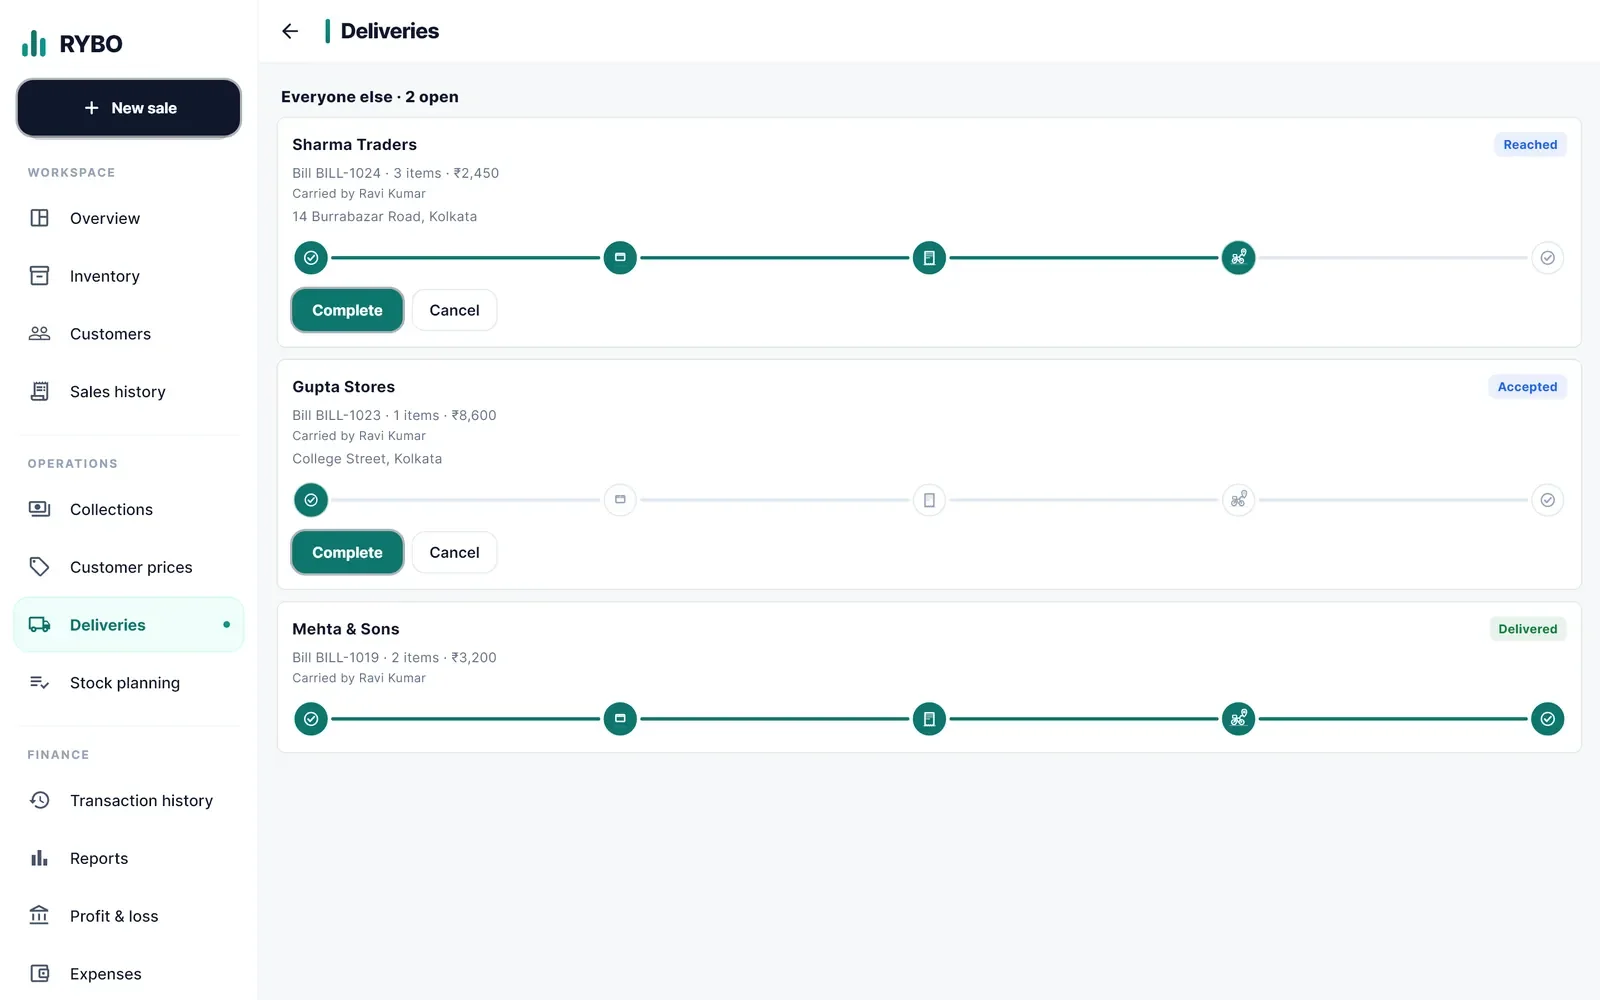1600x1000 pixels.
Task: Click address 14 Burrabazar Road, Kolkata
Action: pos(384,216)
